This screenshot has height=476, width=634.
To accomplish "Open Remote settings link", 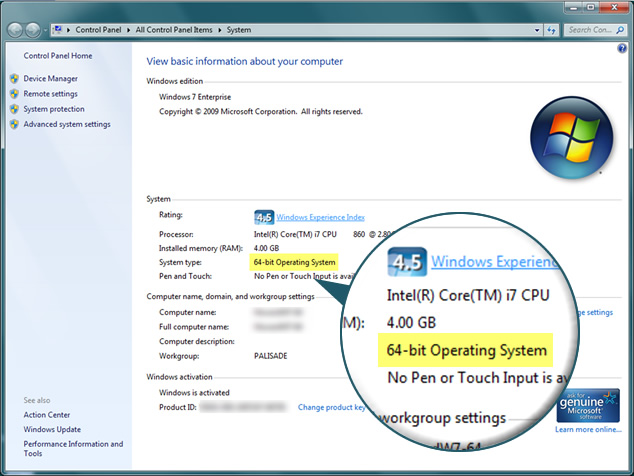I will pos(51,94).
